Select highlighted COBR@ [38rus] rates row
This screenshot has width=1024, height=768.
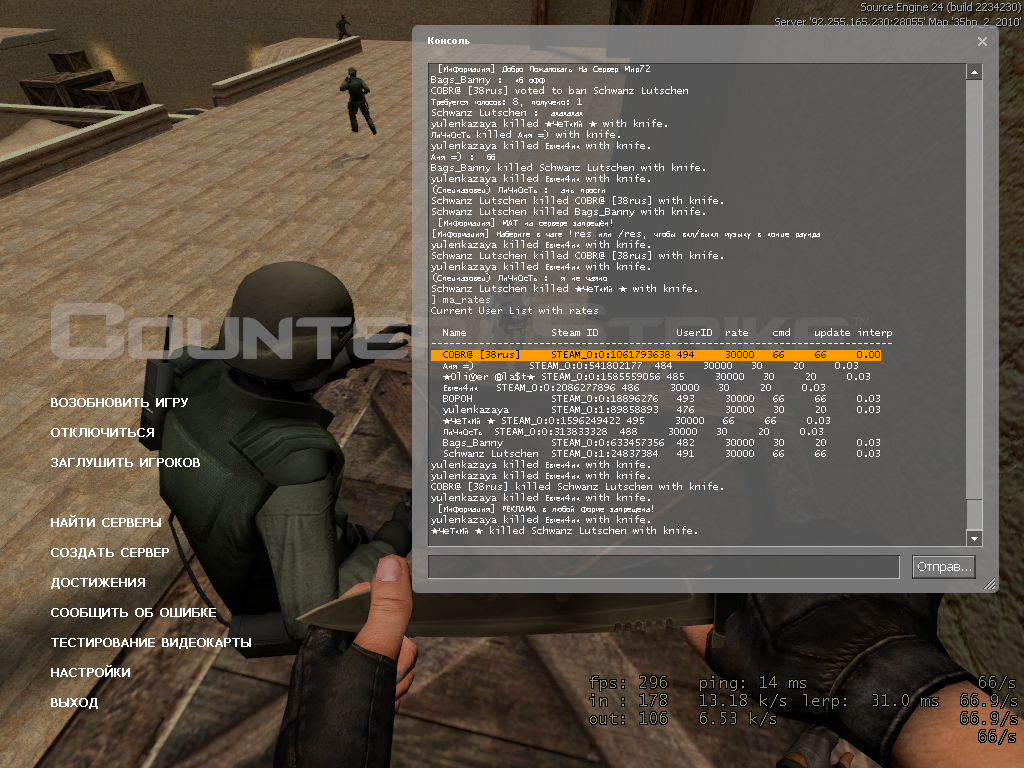tap(656, 355)
